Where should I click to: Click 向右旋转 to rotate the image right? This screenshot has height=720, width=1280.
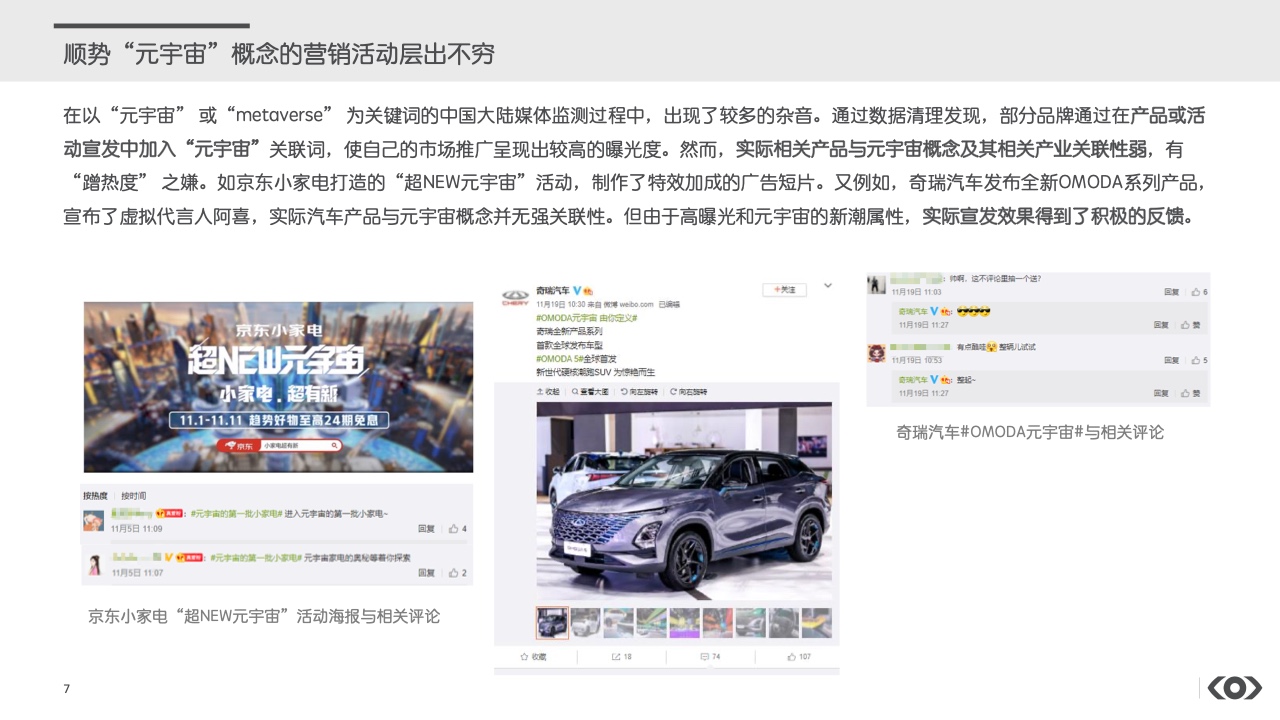point(689,392)
